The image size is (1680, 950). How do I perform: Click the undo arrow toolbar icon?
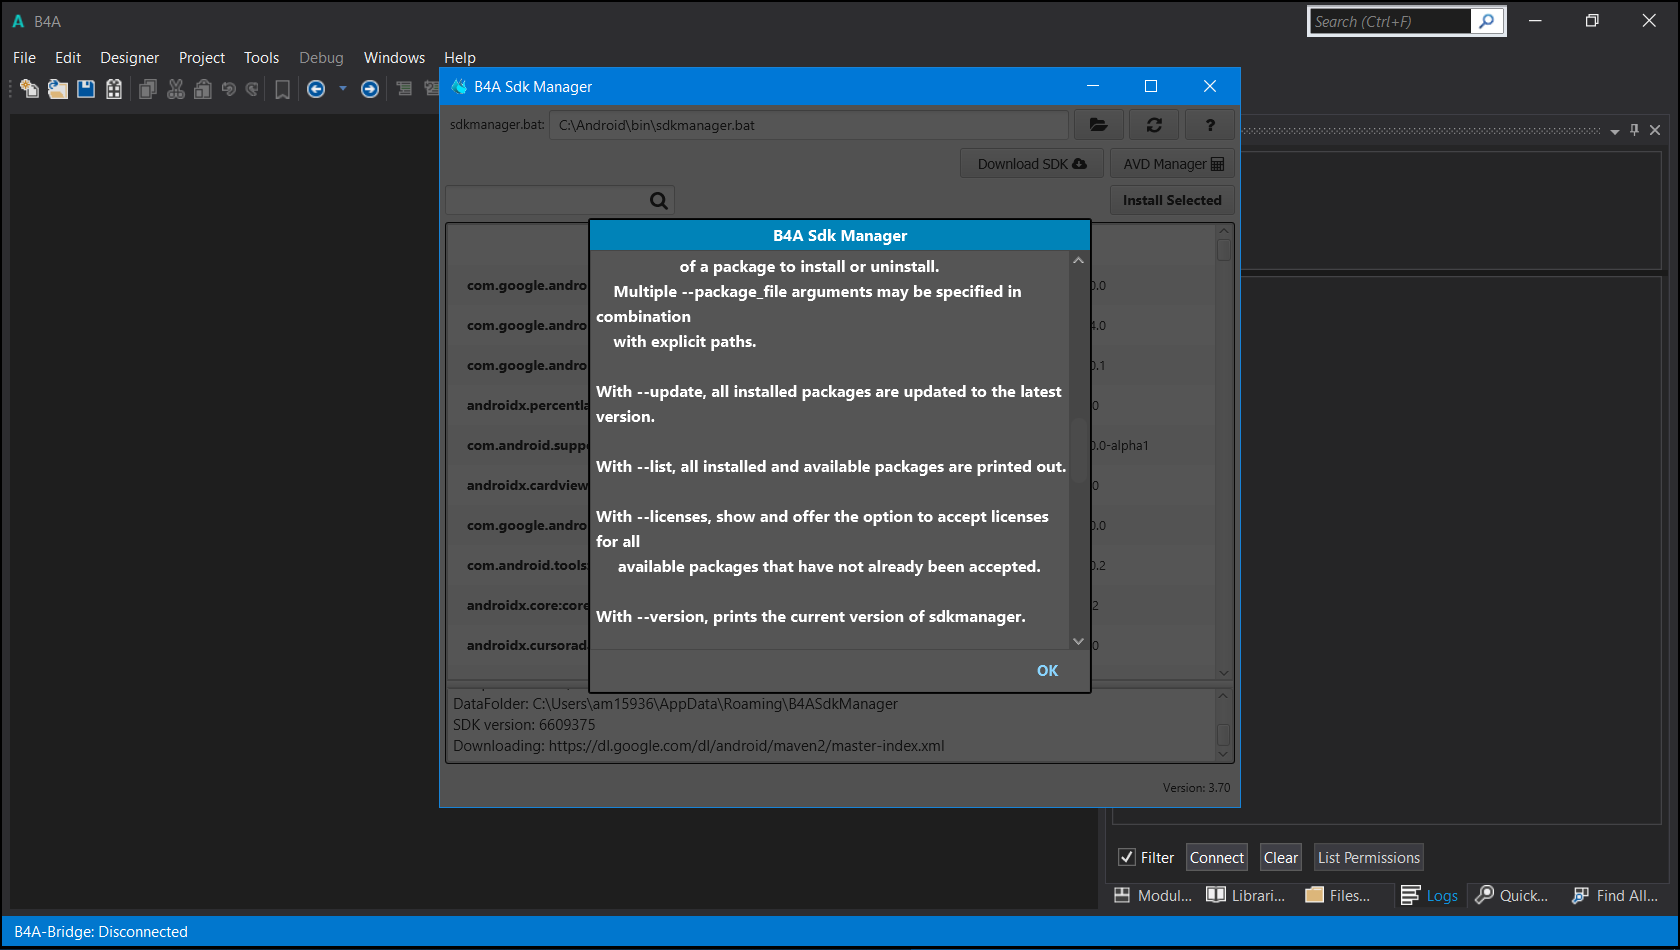[x=229, y=89]
